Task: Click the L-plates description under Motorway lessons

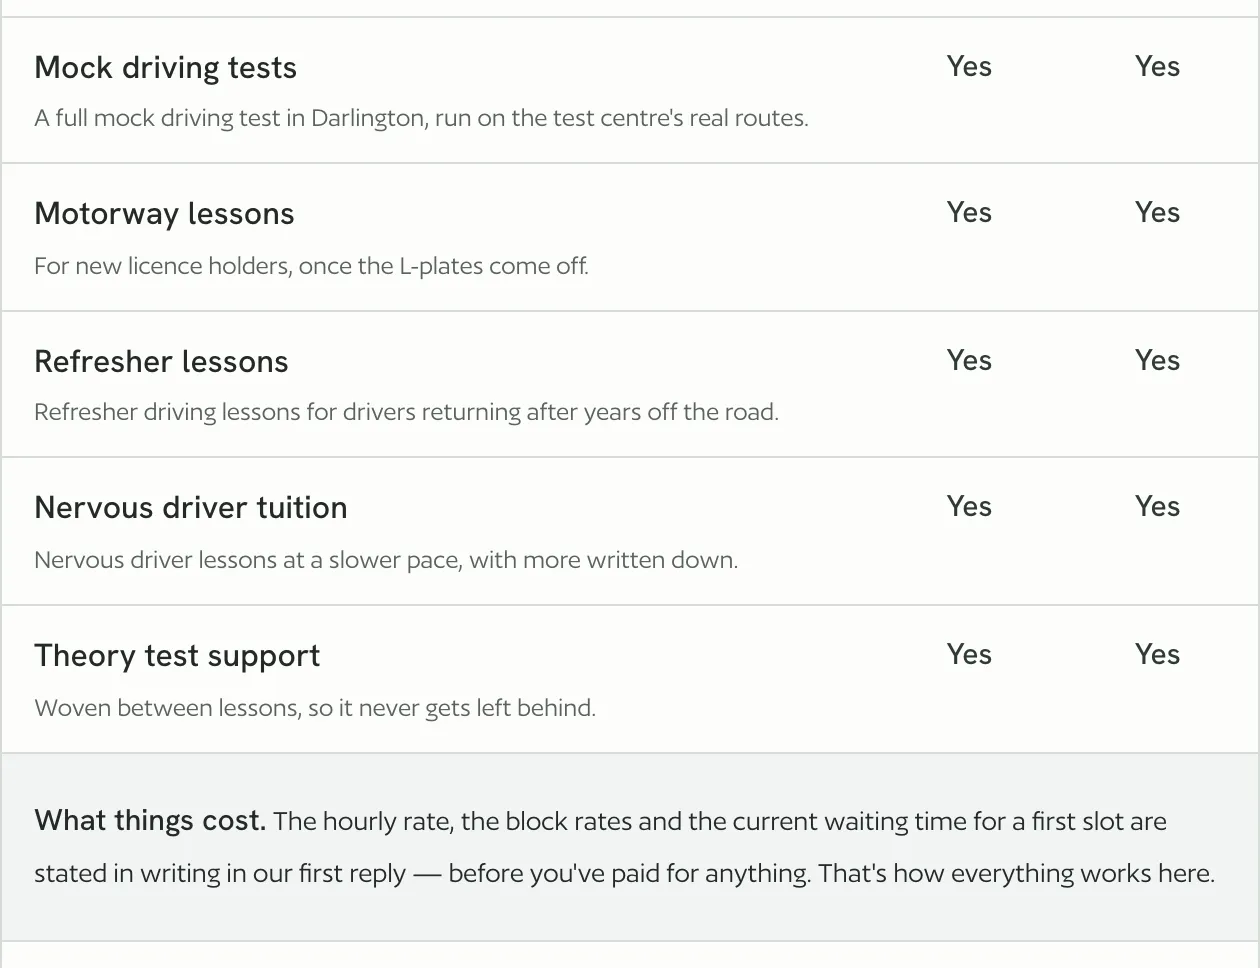Action: (311, 266)
